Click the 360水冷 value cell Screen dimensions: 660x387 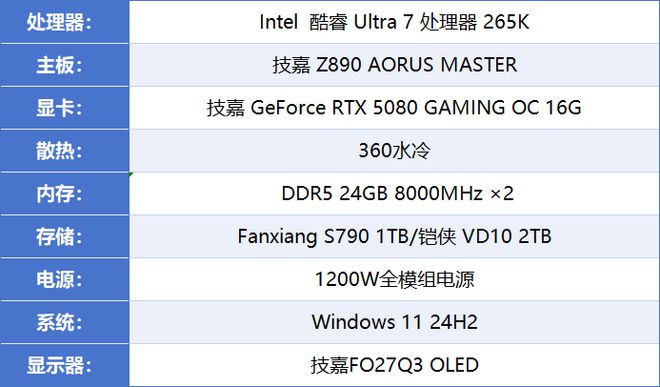tap(394, 150)
